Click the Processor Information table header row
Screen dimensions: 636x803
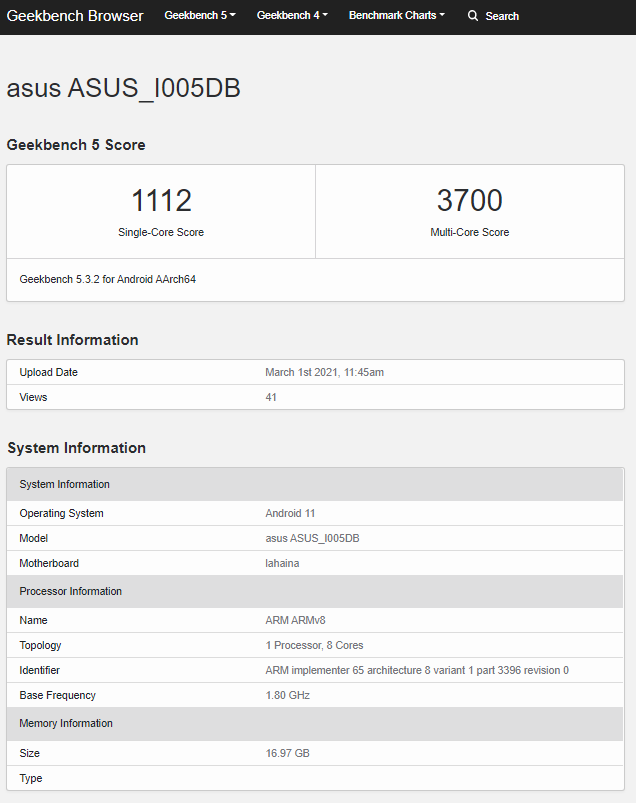[x=315, y=591]
